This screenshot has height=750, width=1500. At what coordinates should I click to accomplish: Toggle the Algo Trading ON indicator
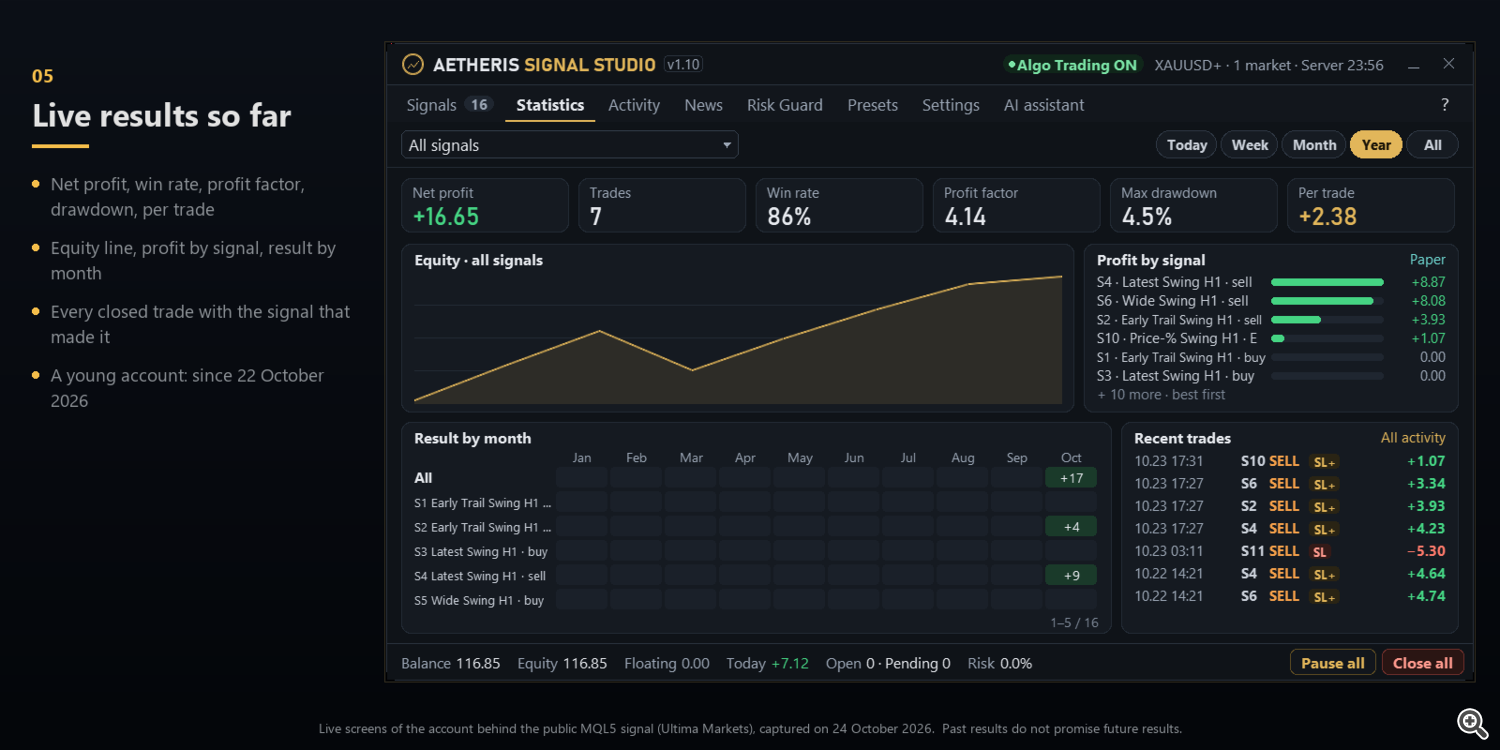[1072, 65]
